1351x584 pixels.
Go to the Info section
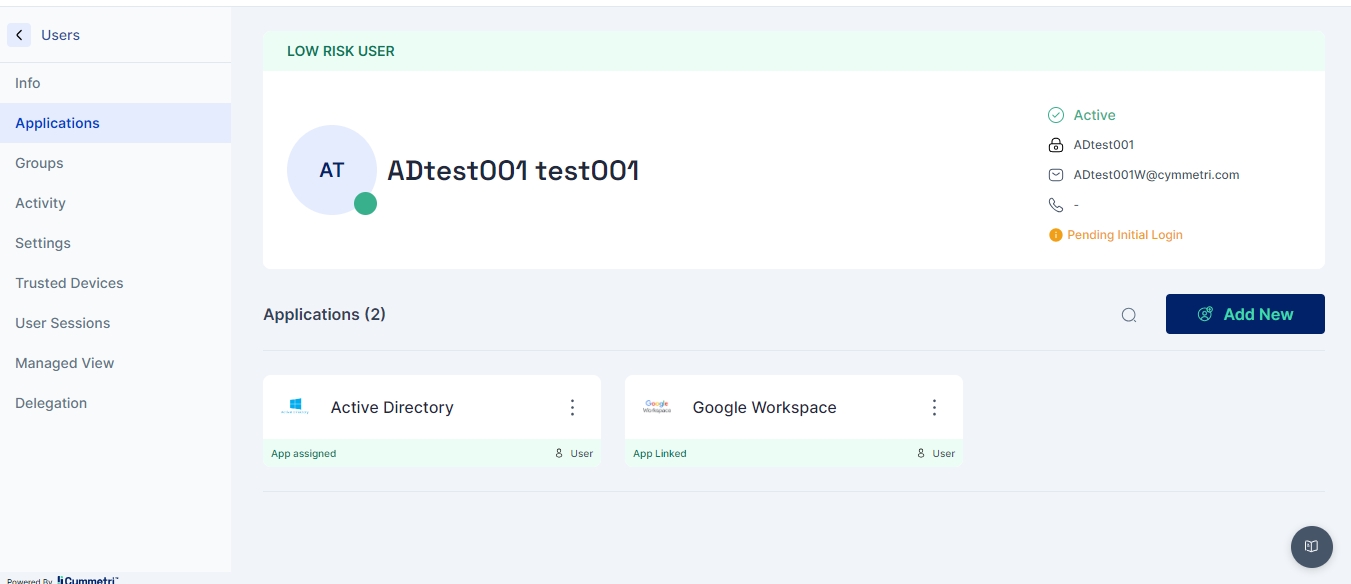[28, 83]
